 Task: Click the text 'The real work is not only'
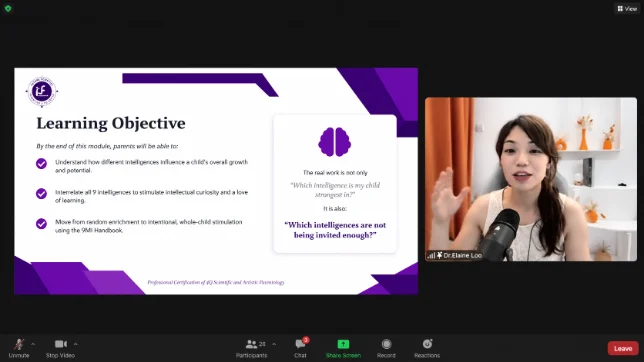point(335,173)
